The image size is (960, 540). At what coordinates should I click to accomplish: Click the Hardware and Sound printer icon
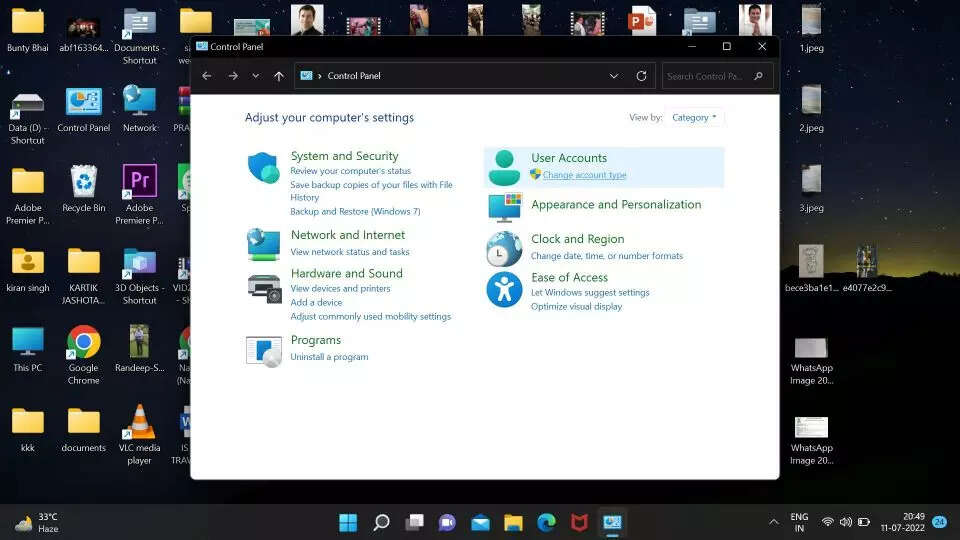point(264,288)
